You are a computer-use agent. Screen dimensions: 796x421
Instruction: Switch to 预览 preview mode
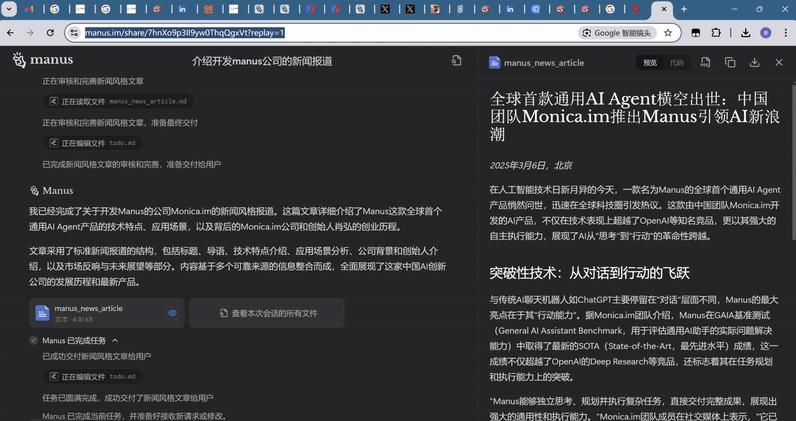click(x=650, y=62)
